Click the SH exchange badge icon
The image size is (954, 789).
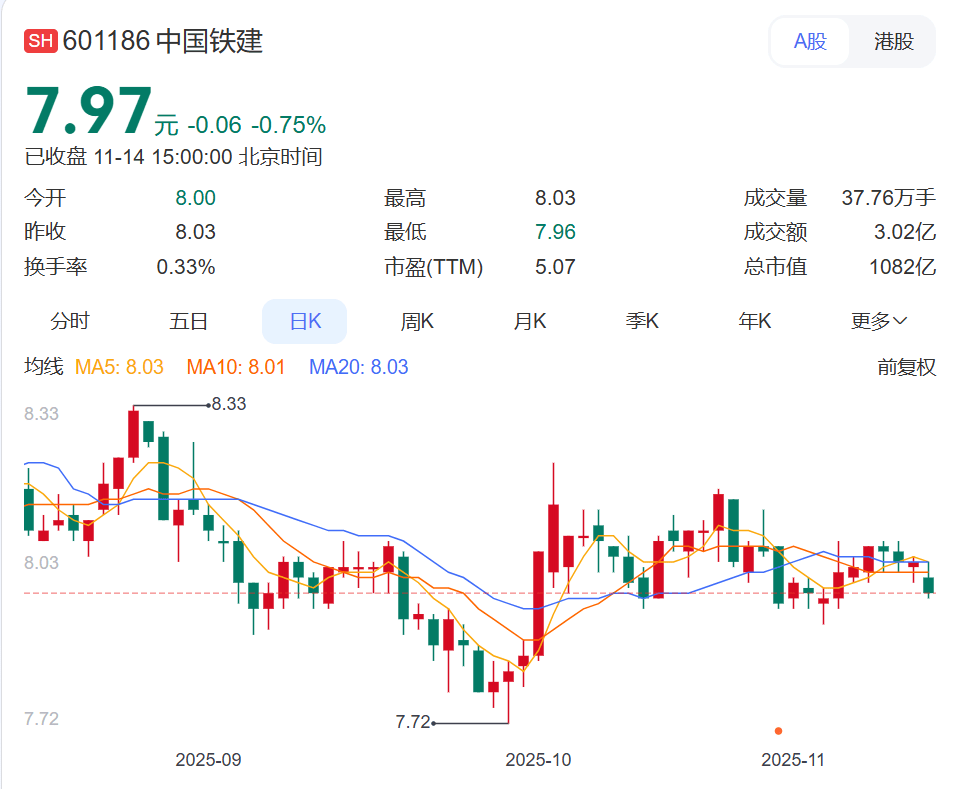click(41, 42)
